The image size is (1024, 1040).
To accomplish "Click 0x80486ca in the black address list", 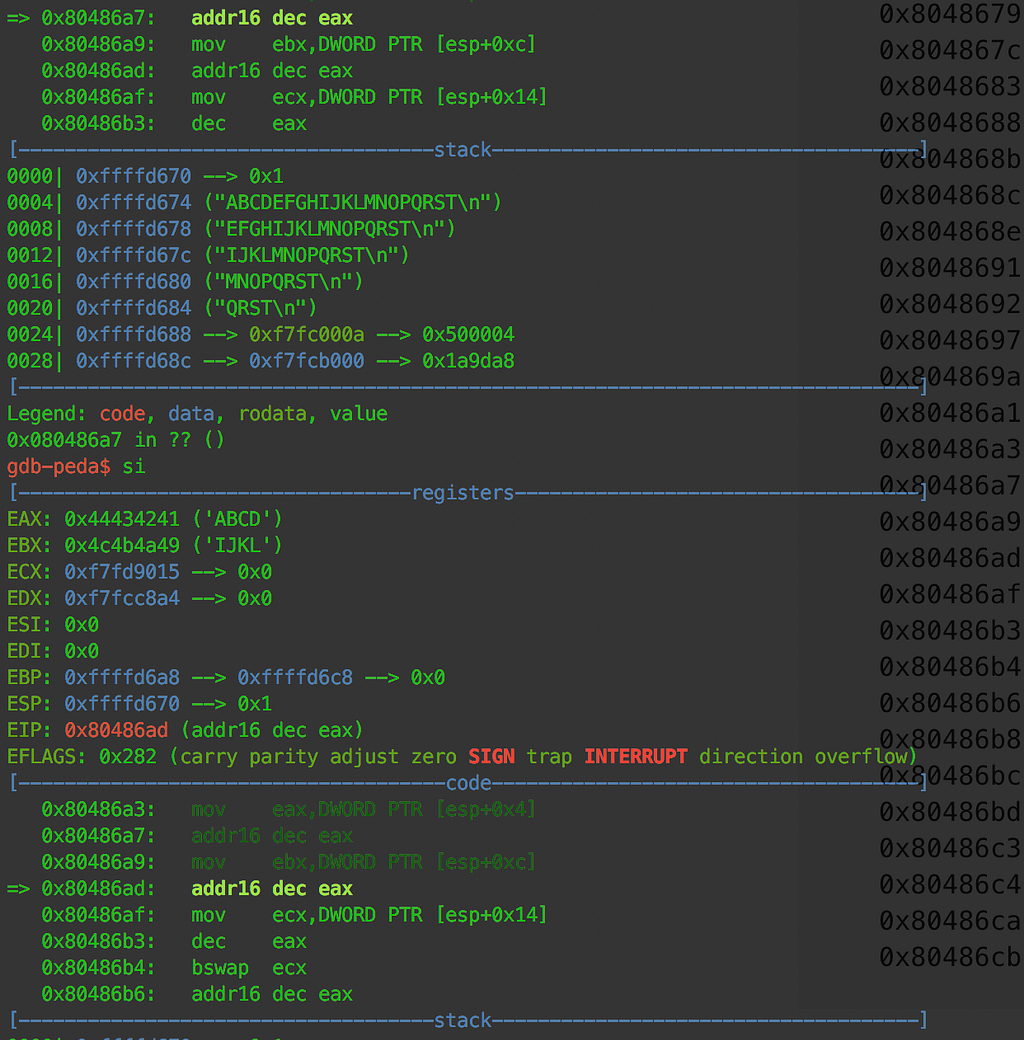I will point(950,921).
